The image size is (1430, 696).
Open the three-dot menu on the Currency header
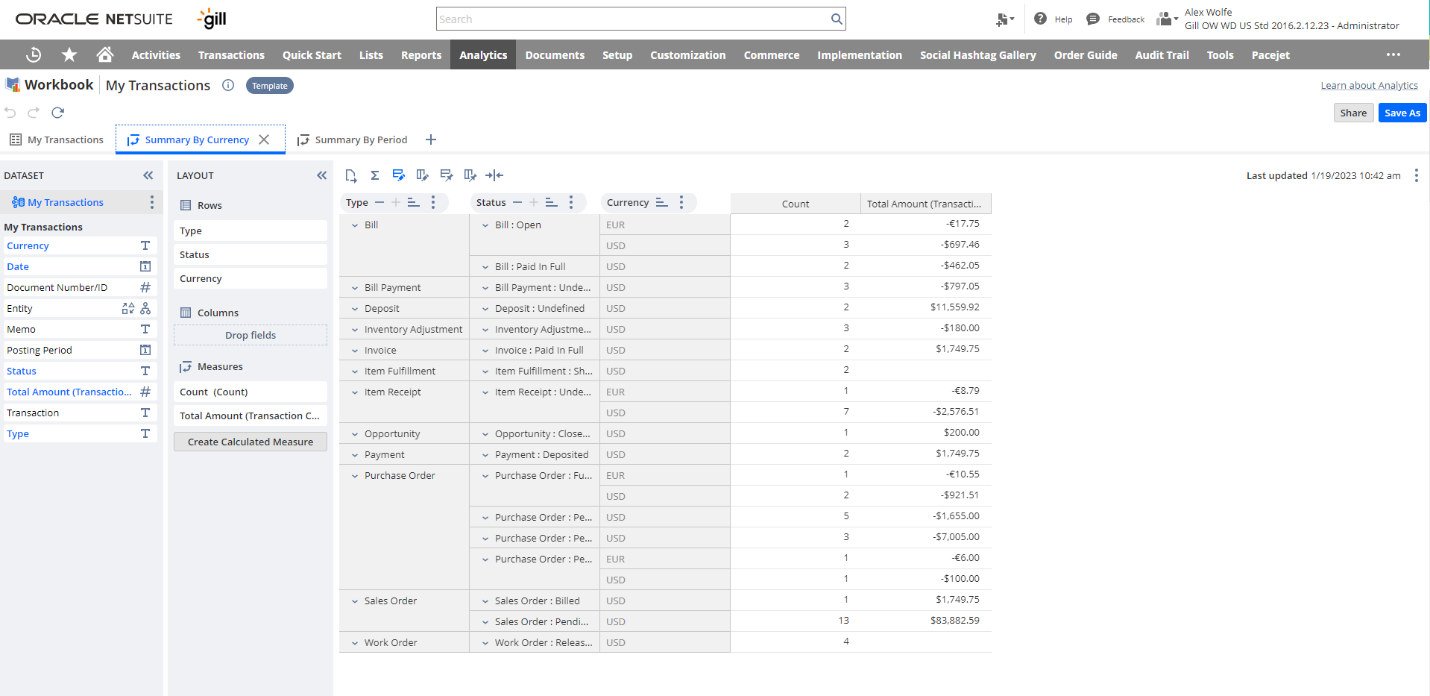click(681, 202)
